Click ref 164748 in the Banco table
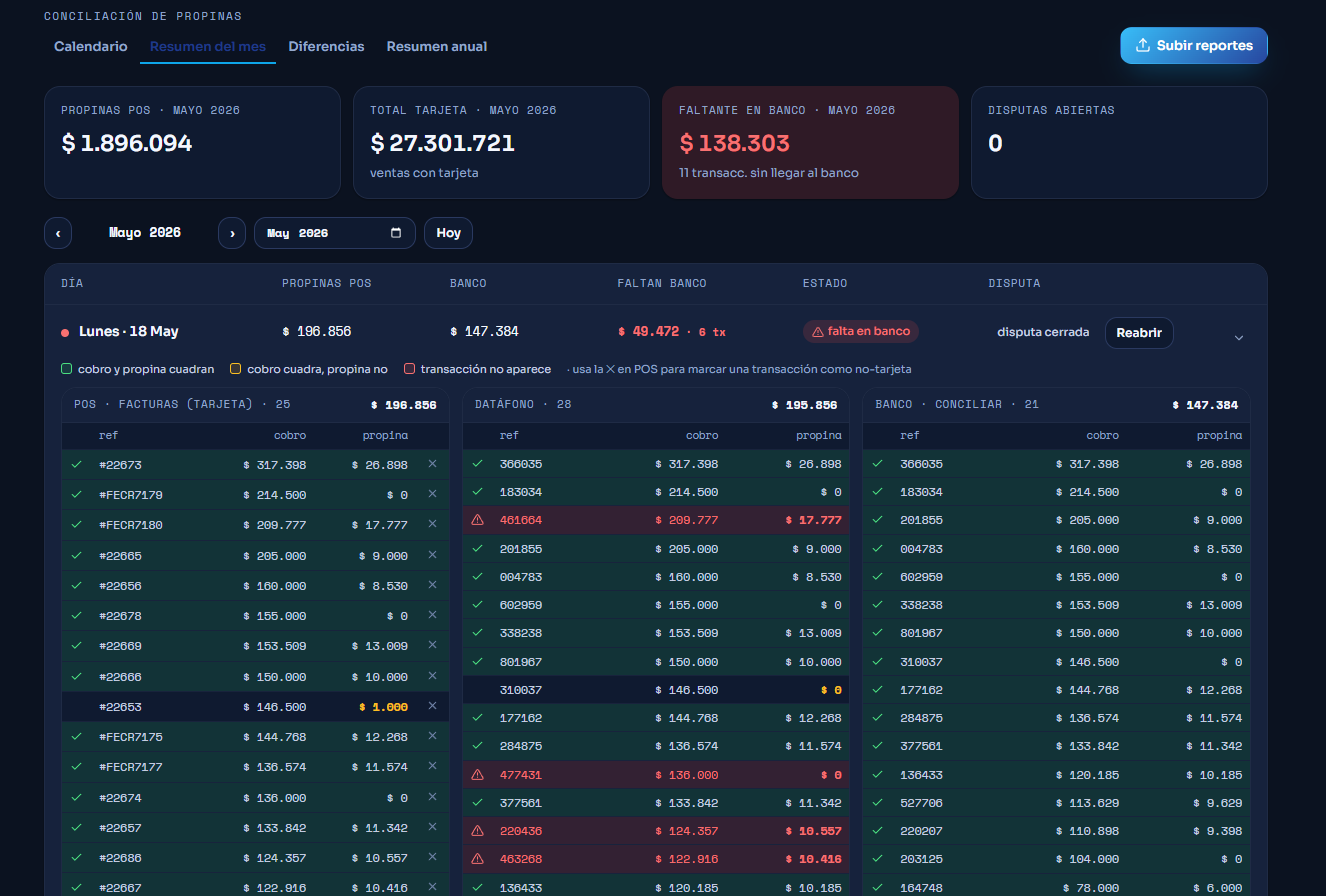This screenshot has height=896, width=1326. click(x=921, y=887)
